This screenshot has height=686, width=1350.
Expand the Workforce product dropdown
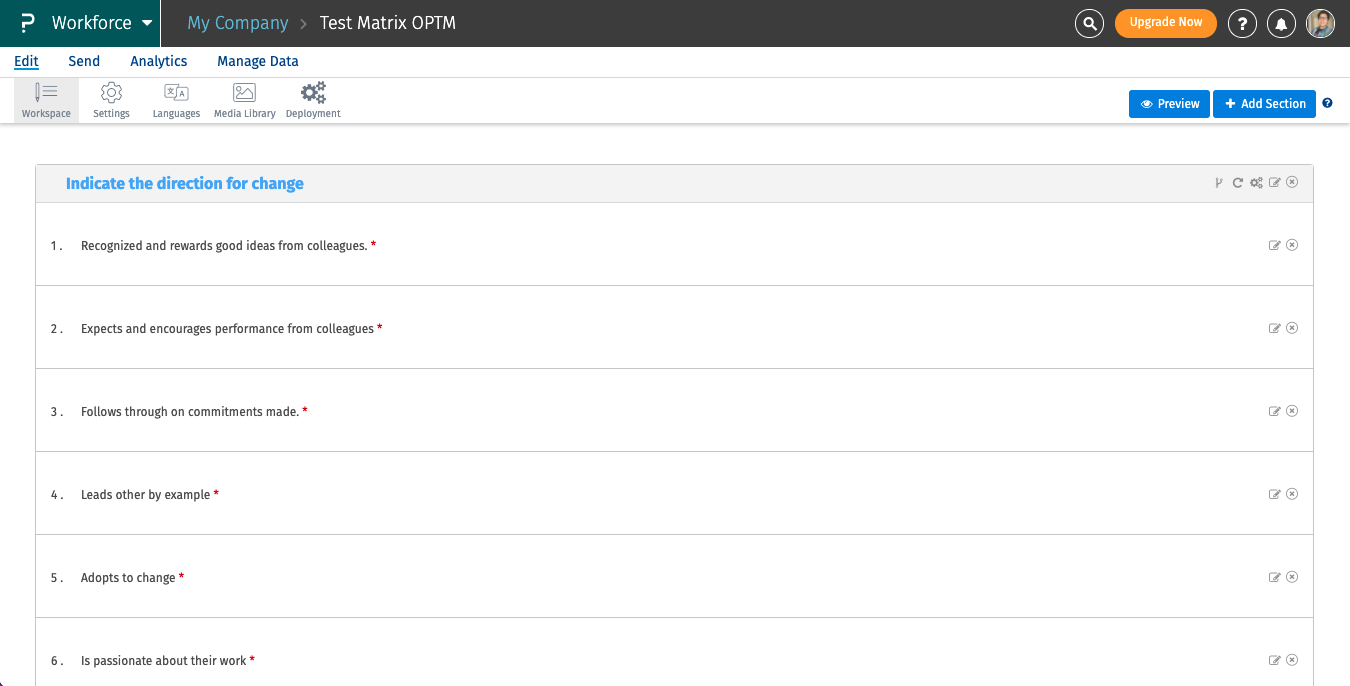148,23
